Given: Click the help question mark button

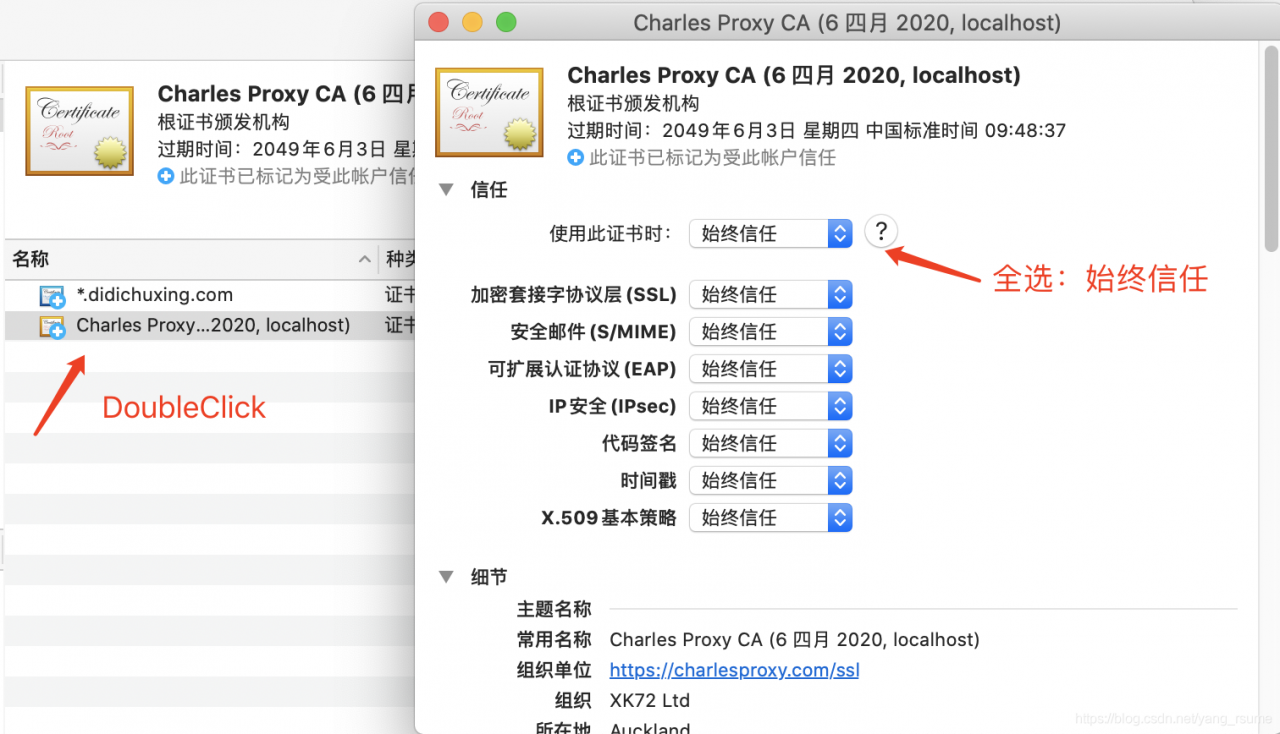Looking at the screenshot, I should 881,232.
